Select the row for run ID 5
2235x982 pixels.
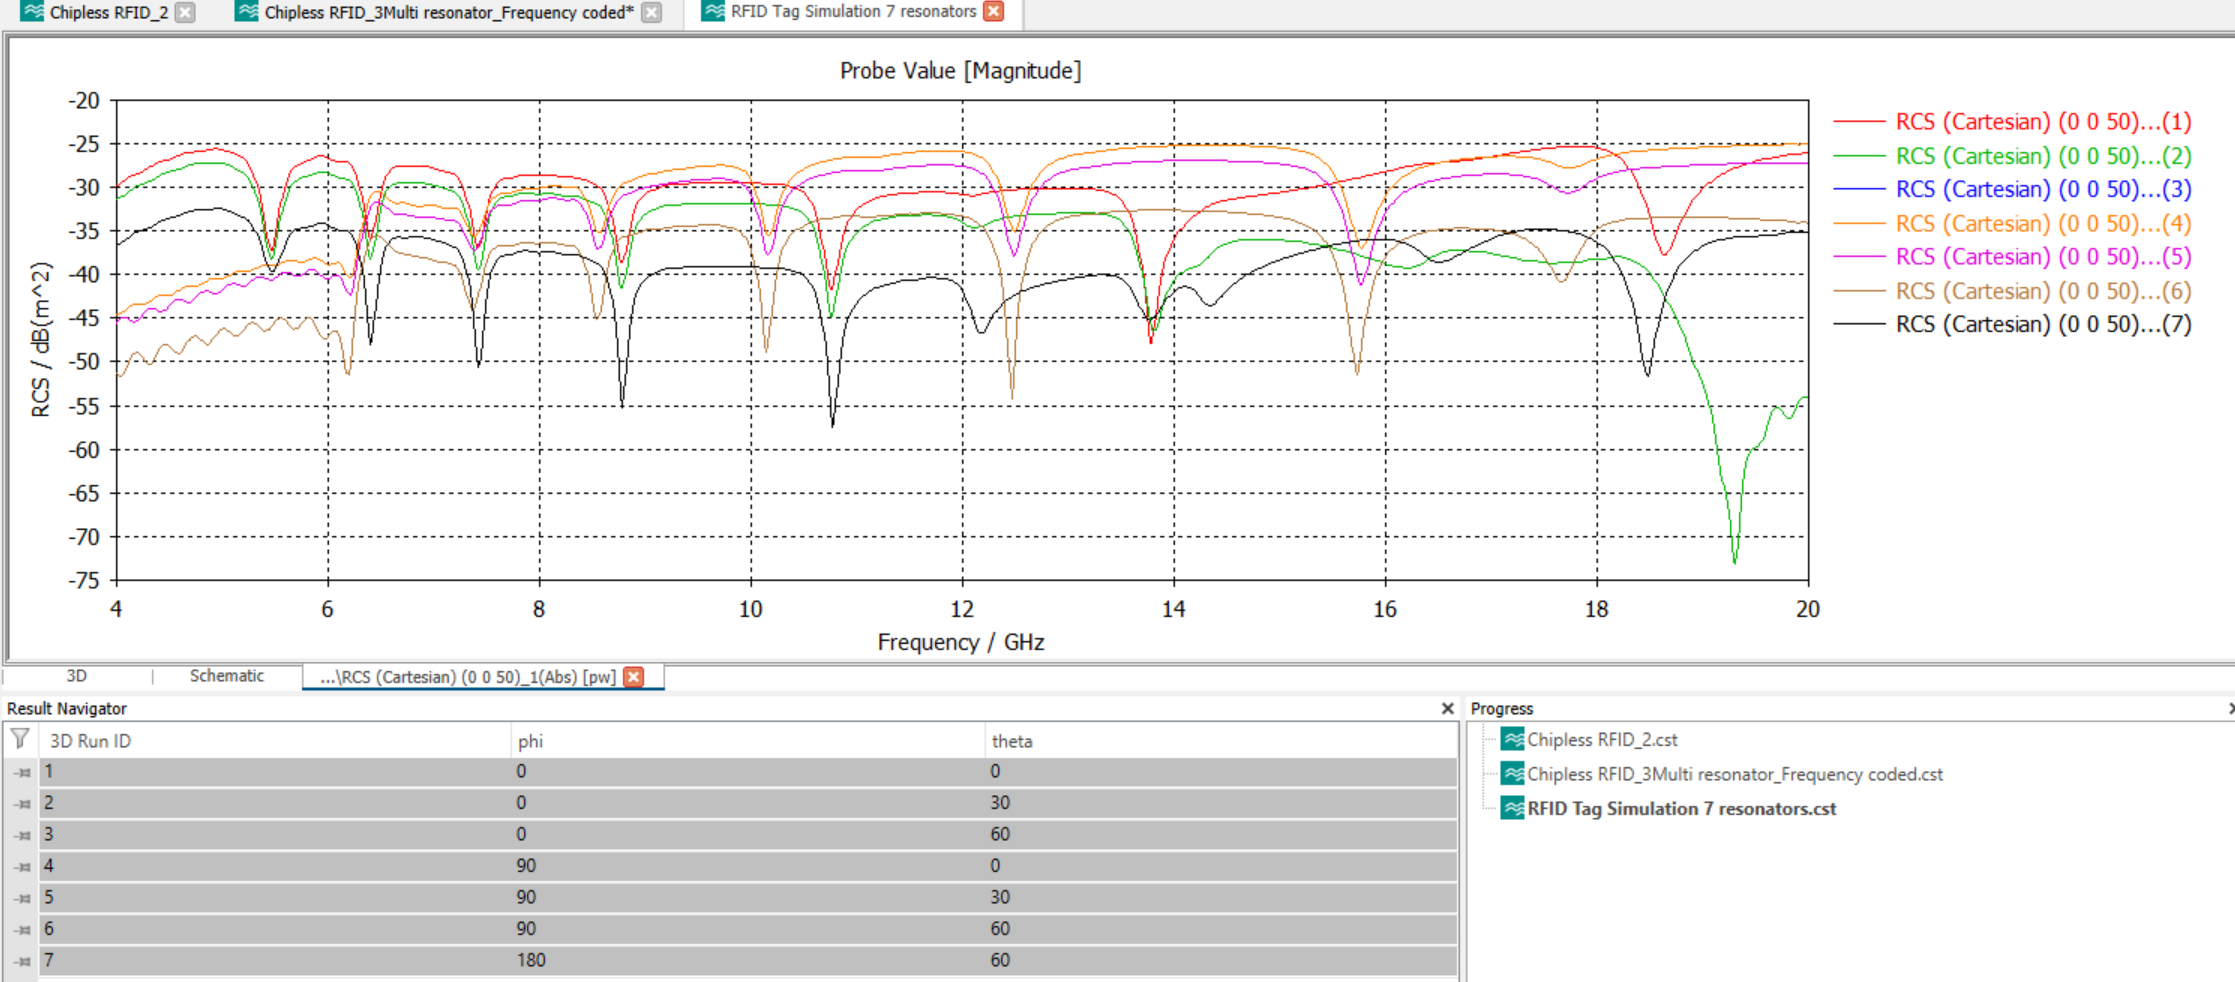coord(700,897)
